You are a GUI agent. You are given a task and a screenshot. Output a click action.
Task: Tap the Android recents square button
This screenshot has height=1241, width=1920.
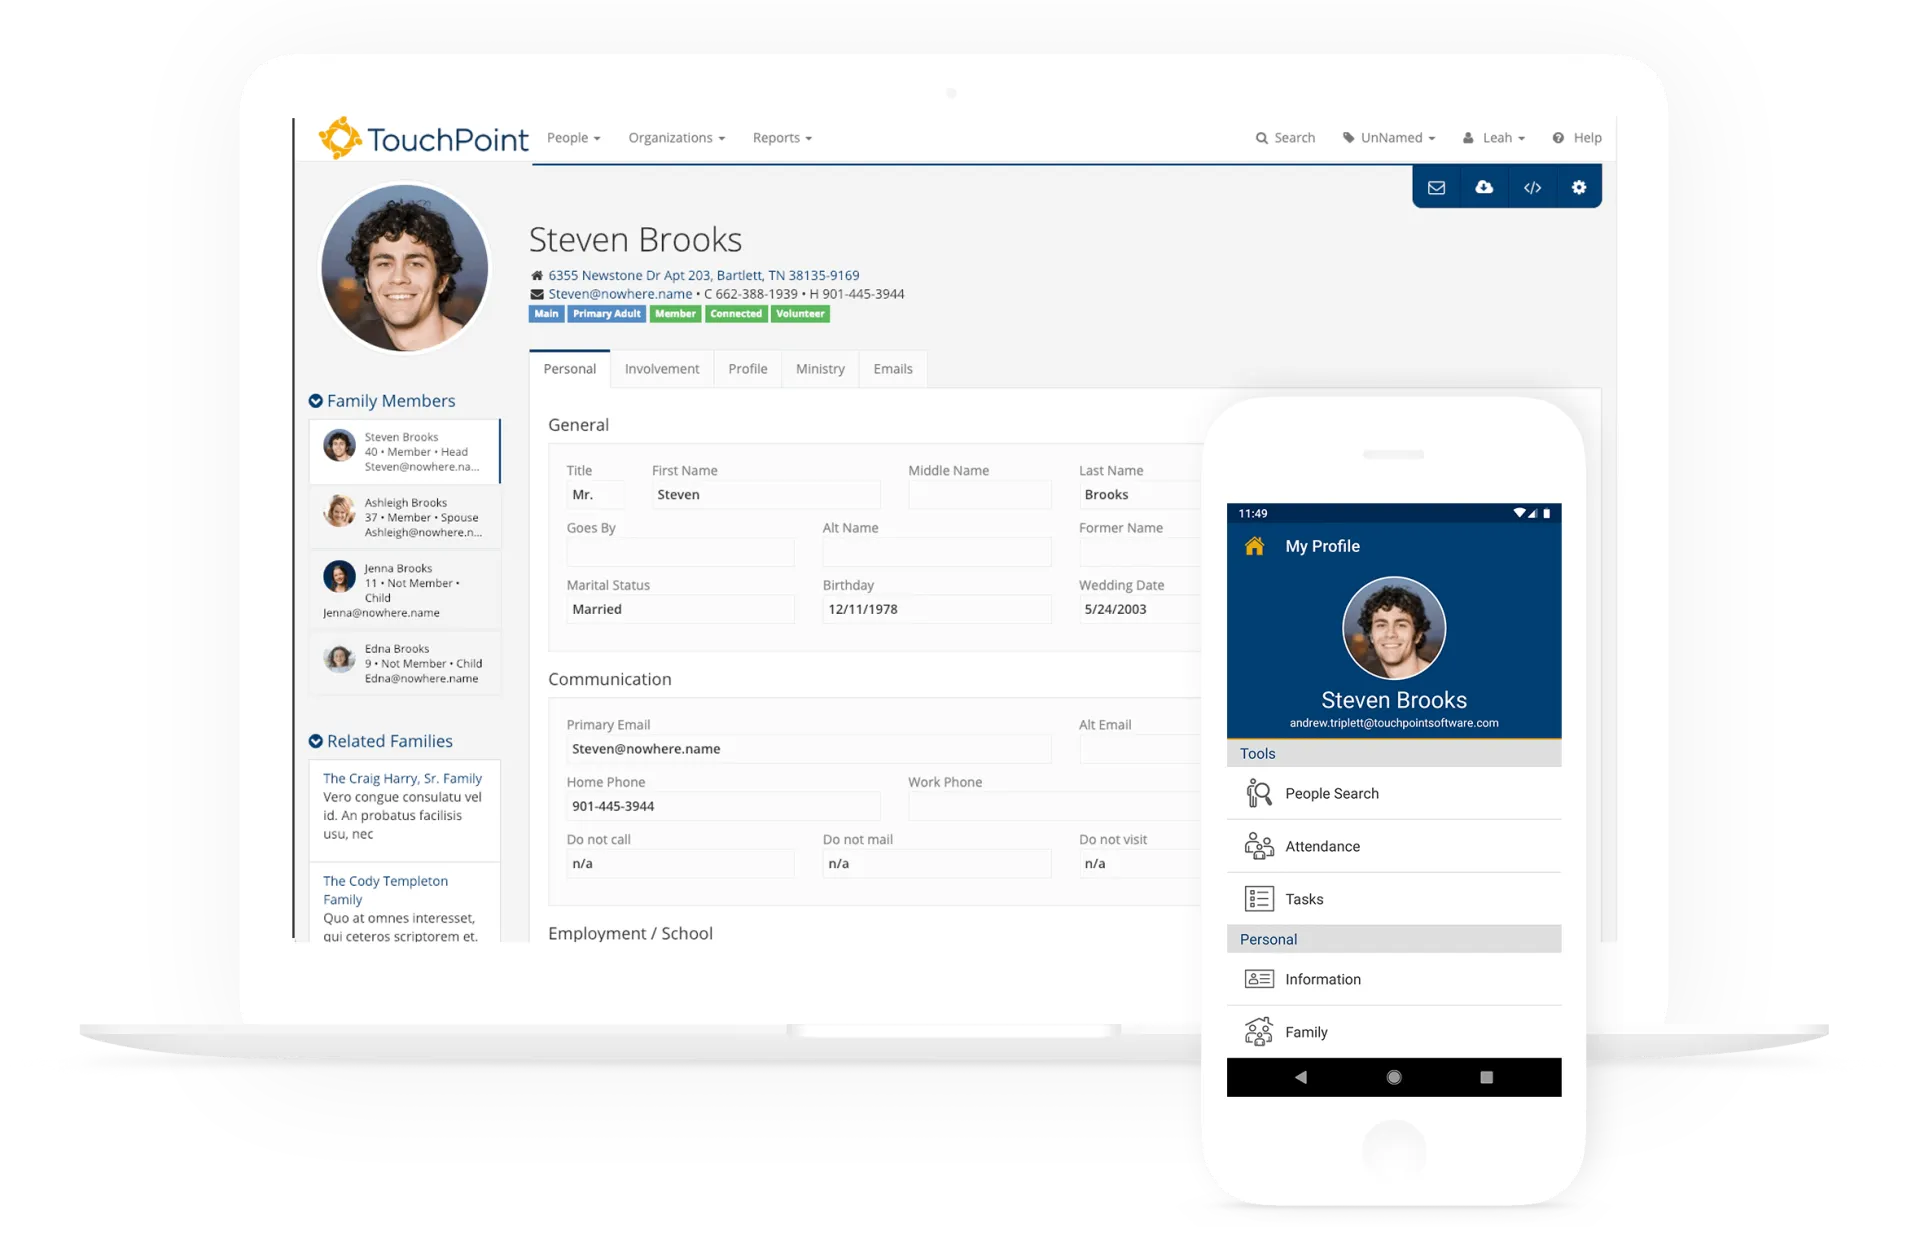coord(1487,1077)
